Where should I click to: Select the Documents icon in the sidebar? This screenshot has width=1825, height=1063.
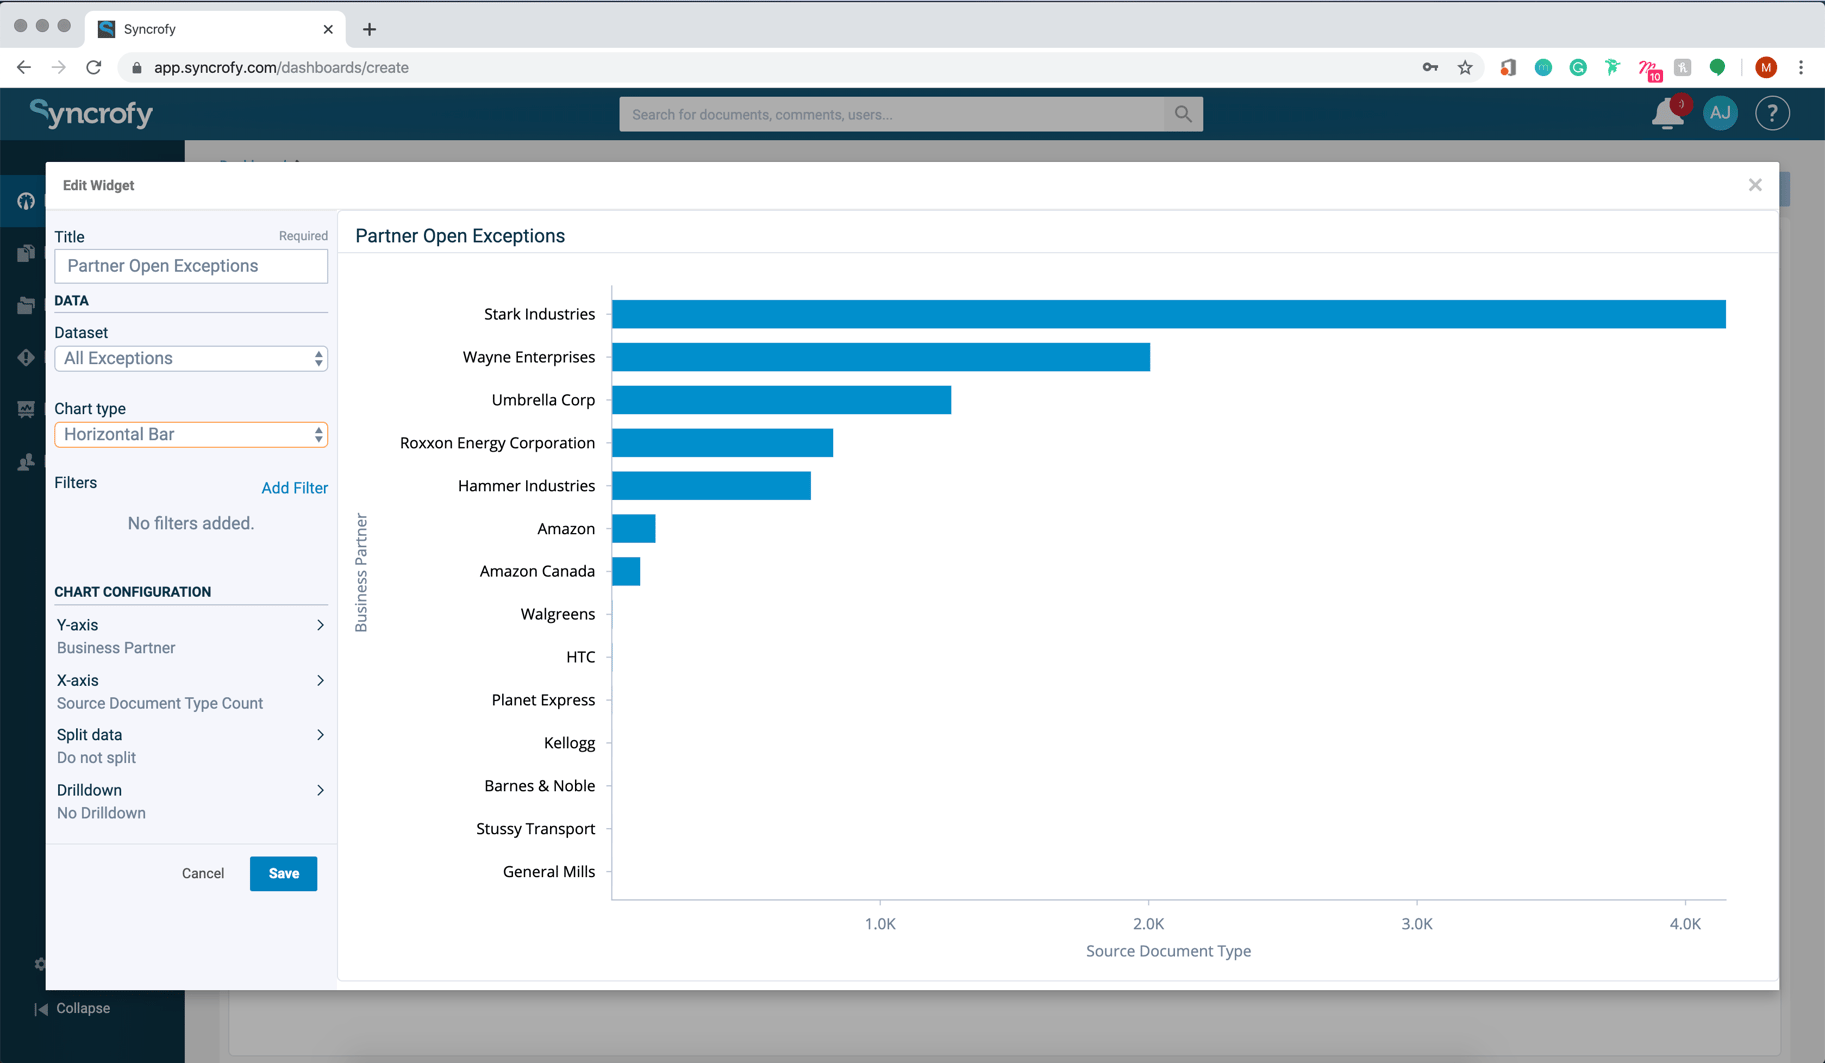pyautogui.click(x=25, y=252)
